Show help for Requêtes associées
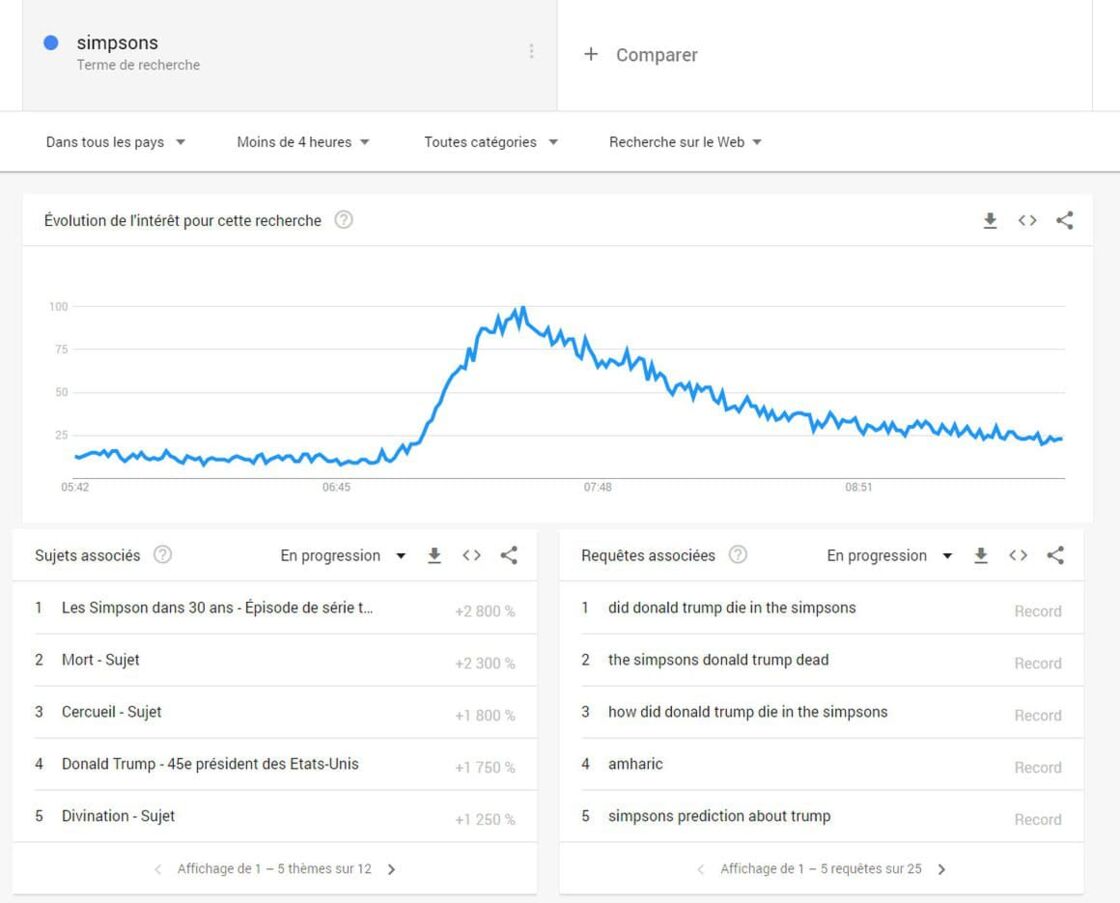Viewport: 1120px width, 903px height. point(738,555)
